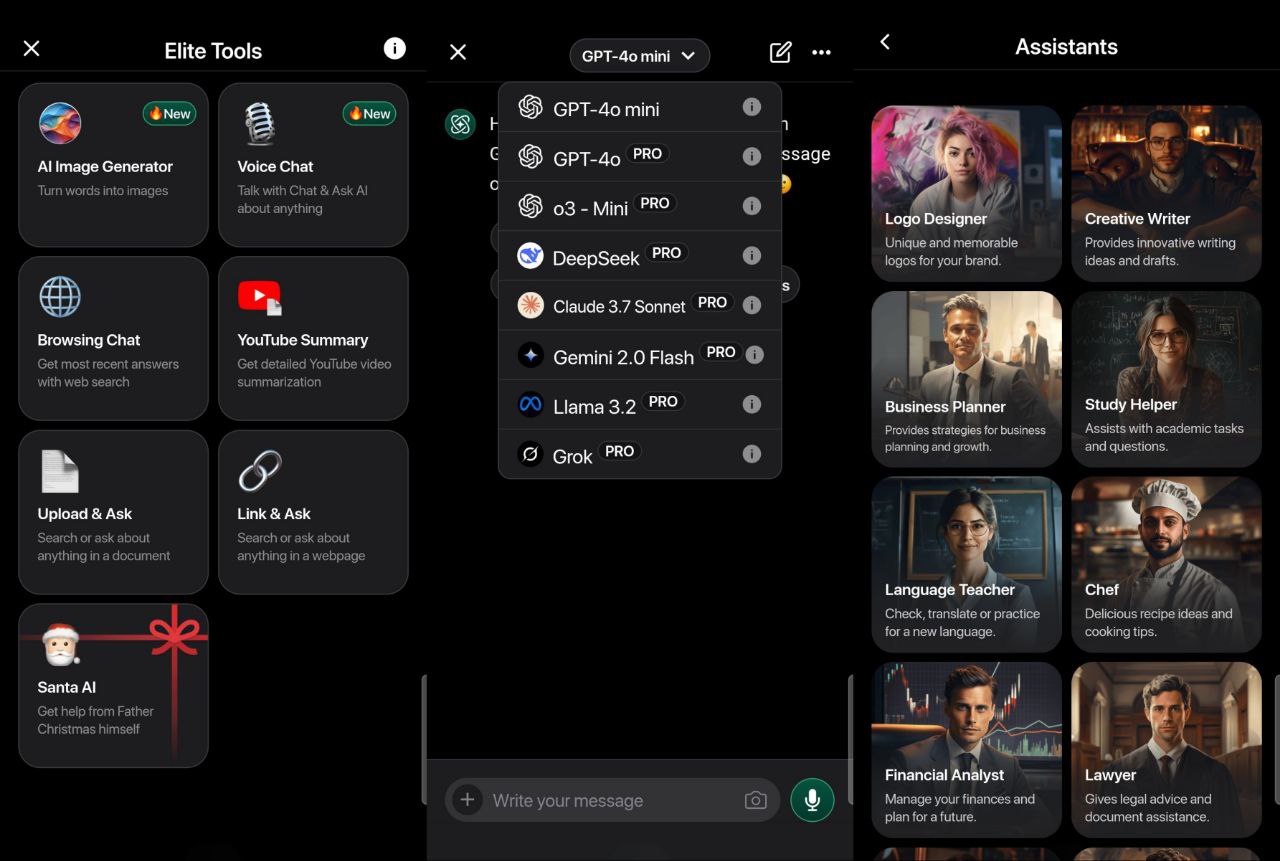Open the Study Helper assistant
The width and height of the screenshot is (1280, 861).
click(1166, 379)
